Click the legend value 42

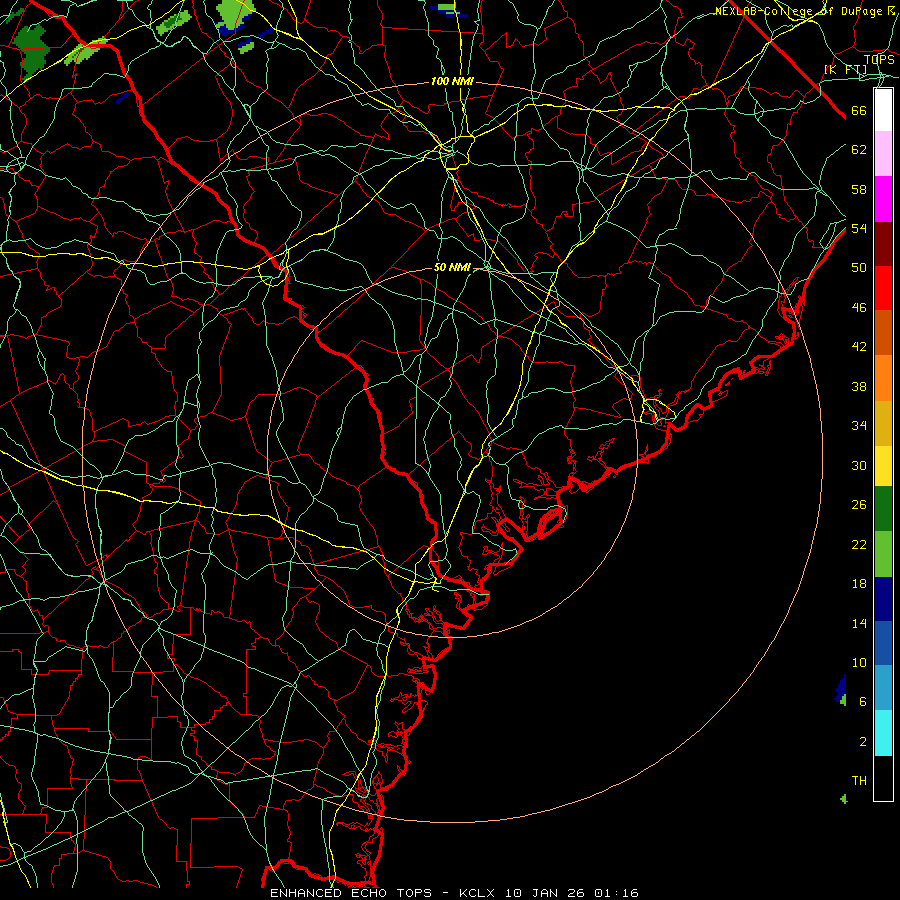pyautogui.click(x=859, y=347)
